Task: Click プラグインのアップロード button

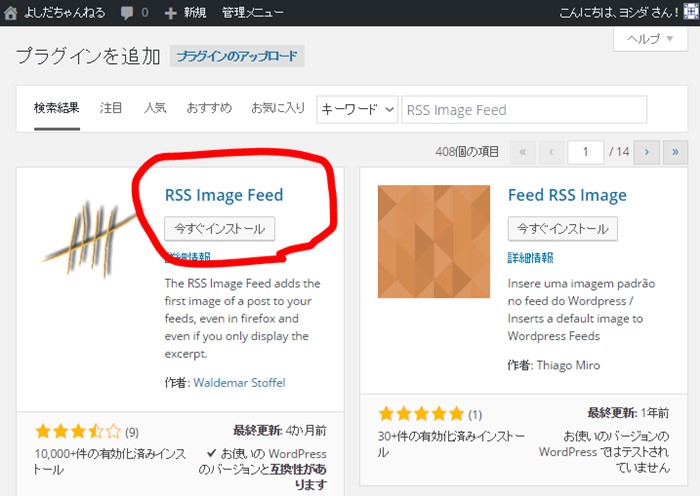Action: [237, 56]
